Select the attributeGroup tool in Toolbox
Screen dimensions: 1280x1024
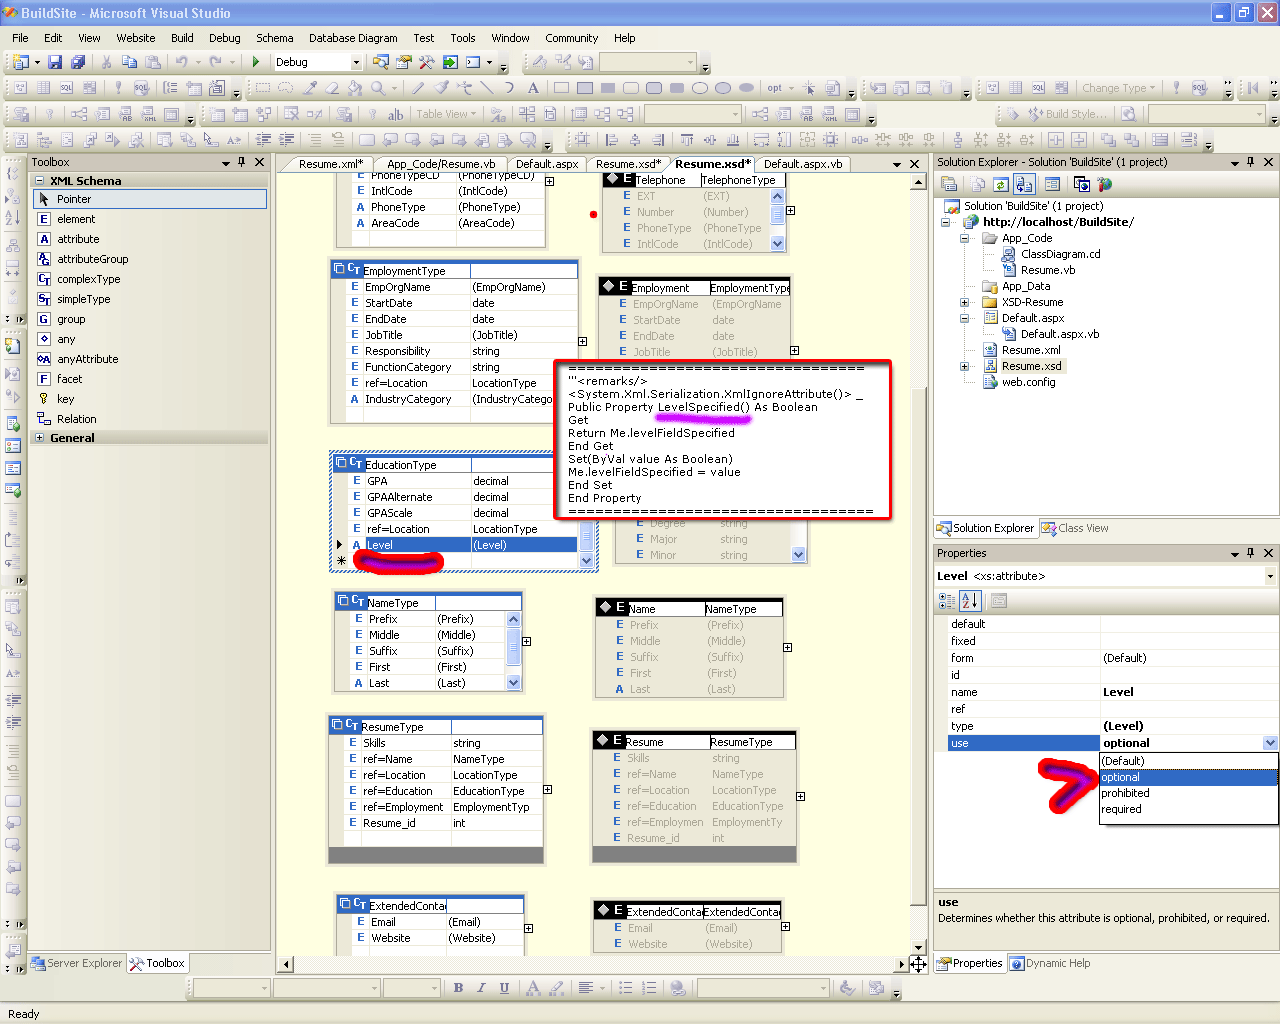click(x=150, y=259)
